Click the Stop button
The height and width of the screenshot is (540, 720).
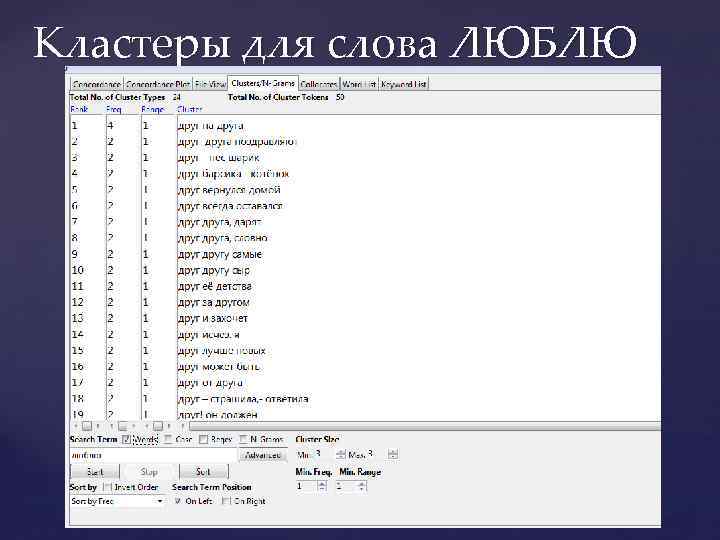(149, 472)
